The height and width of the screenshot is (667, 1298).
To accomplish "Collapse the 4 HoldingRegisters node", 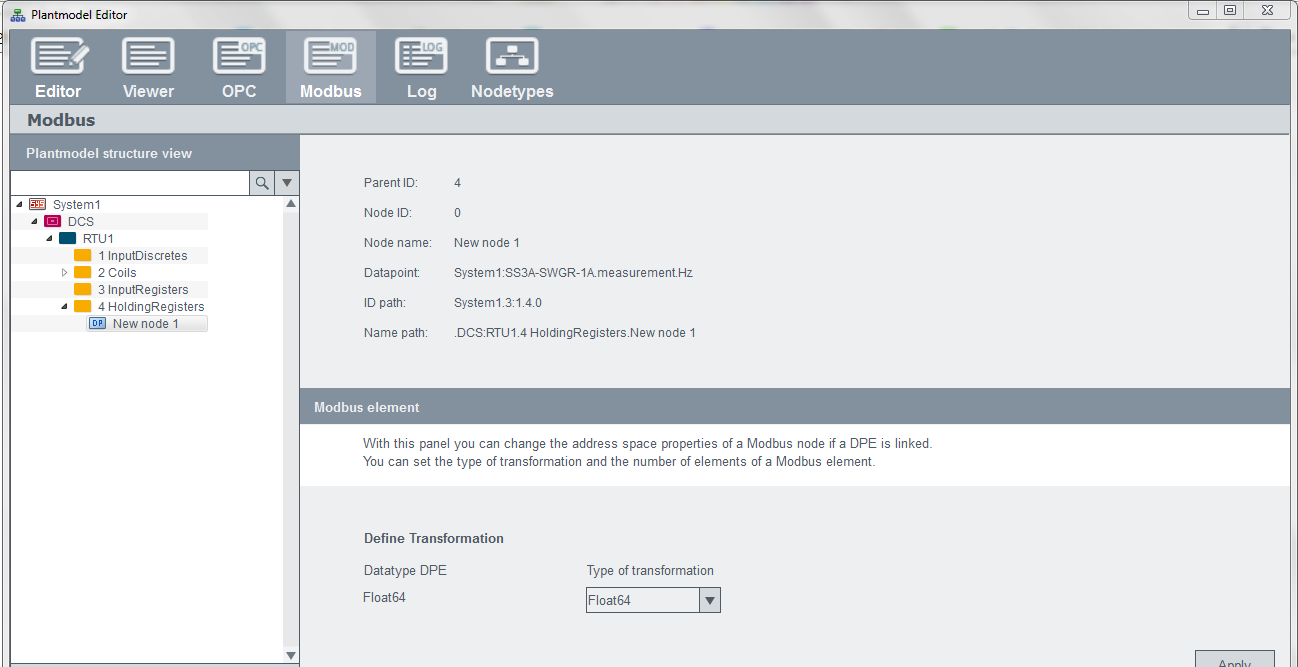I will coord(65,307).
